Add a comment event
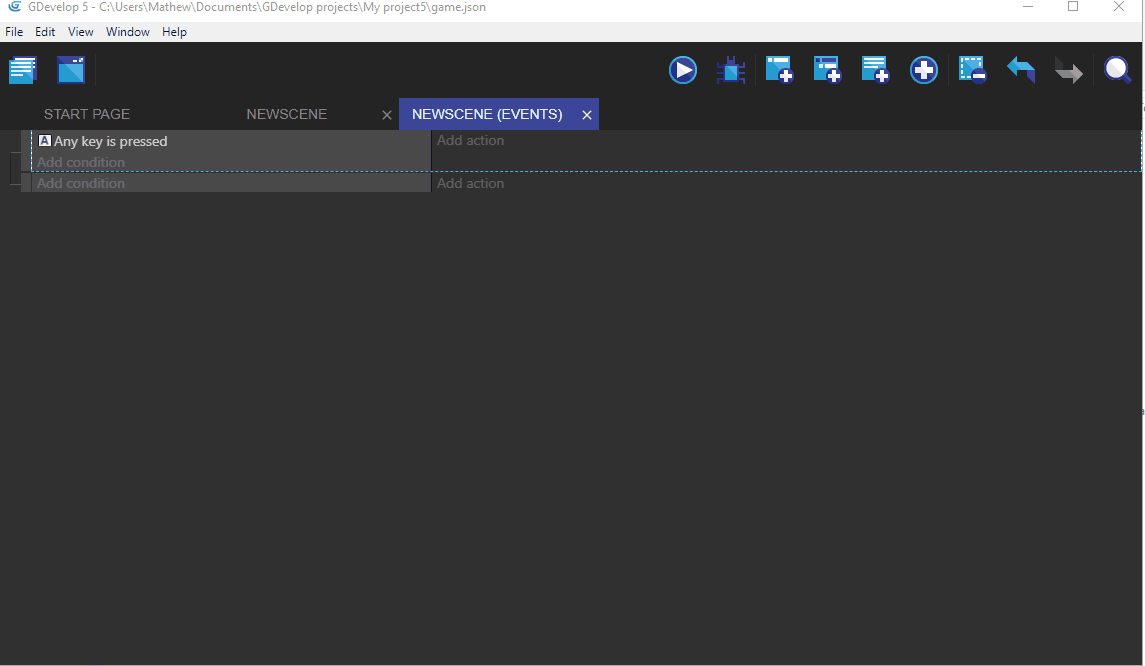The image size is (1145, 666). [875, 69]
